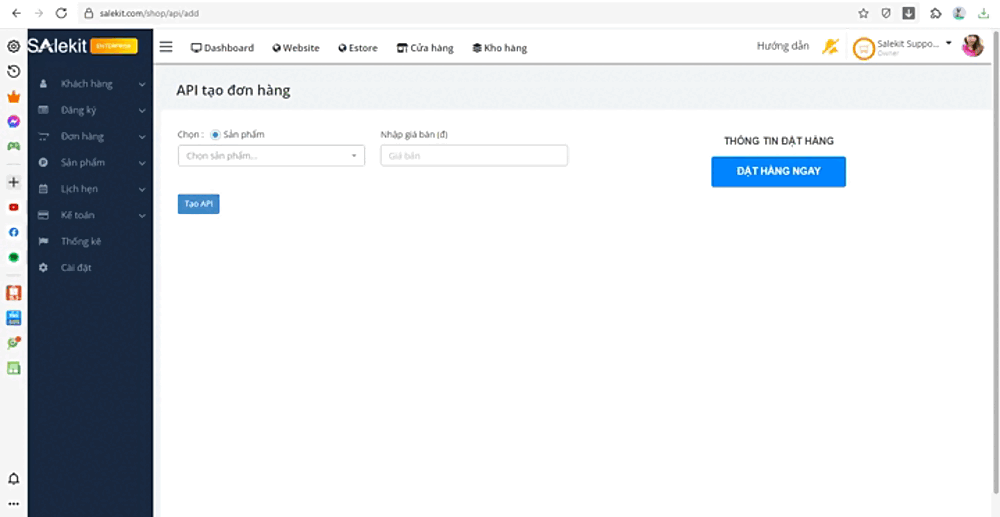This screenshot has width=1000, height=517.
Task: Click the orange shop cart circle icon
Action: pos(863,48)
